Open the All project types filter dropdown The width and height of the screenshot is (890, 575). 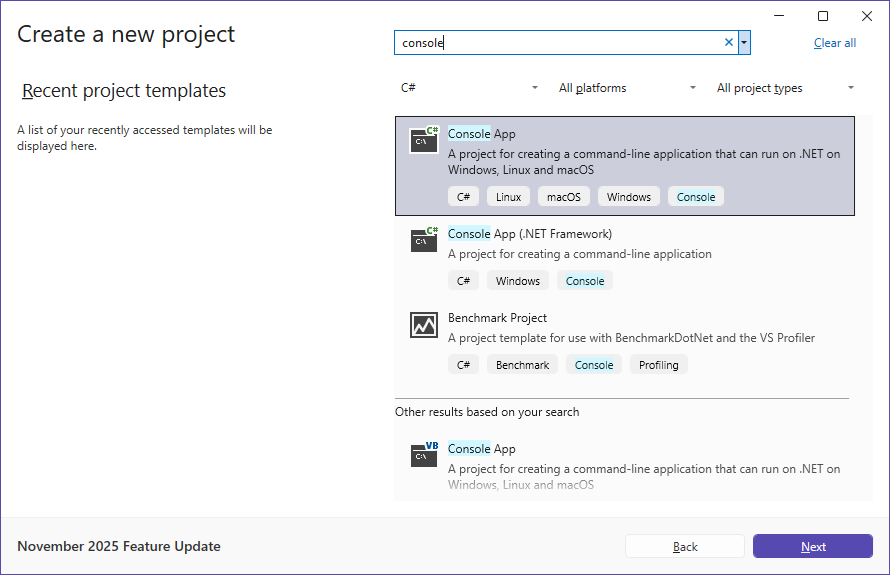click(x=785, y=88)
